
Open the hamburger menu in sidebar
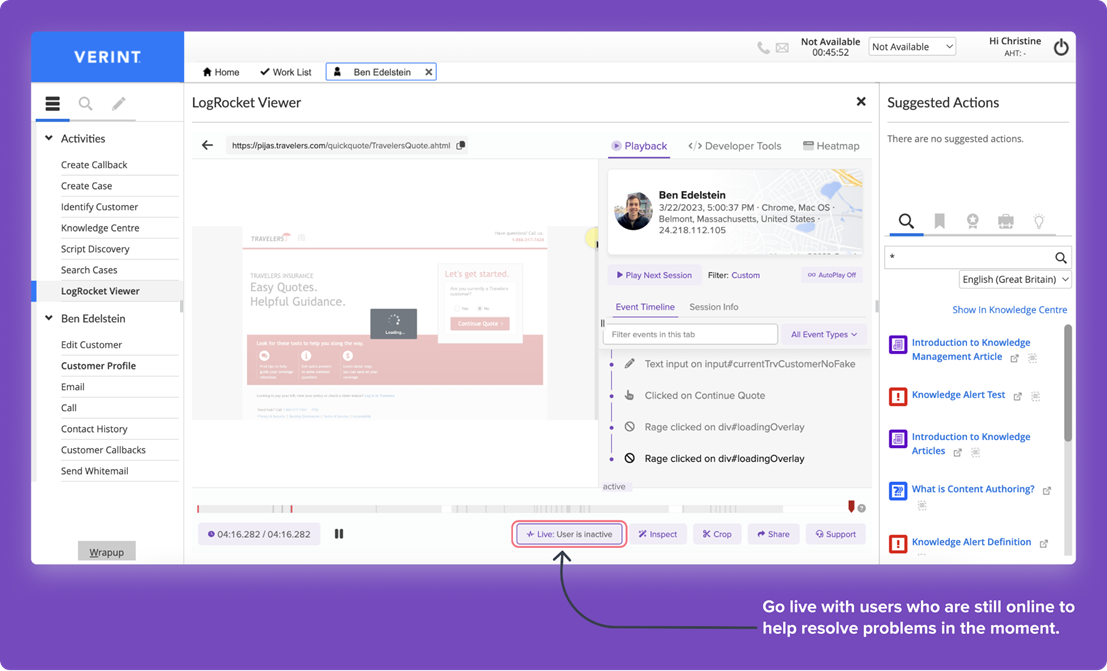tap(52, 104)
